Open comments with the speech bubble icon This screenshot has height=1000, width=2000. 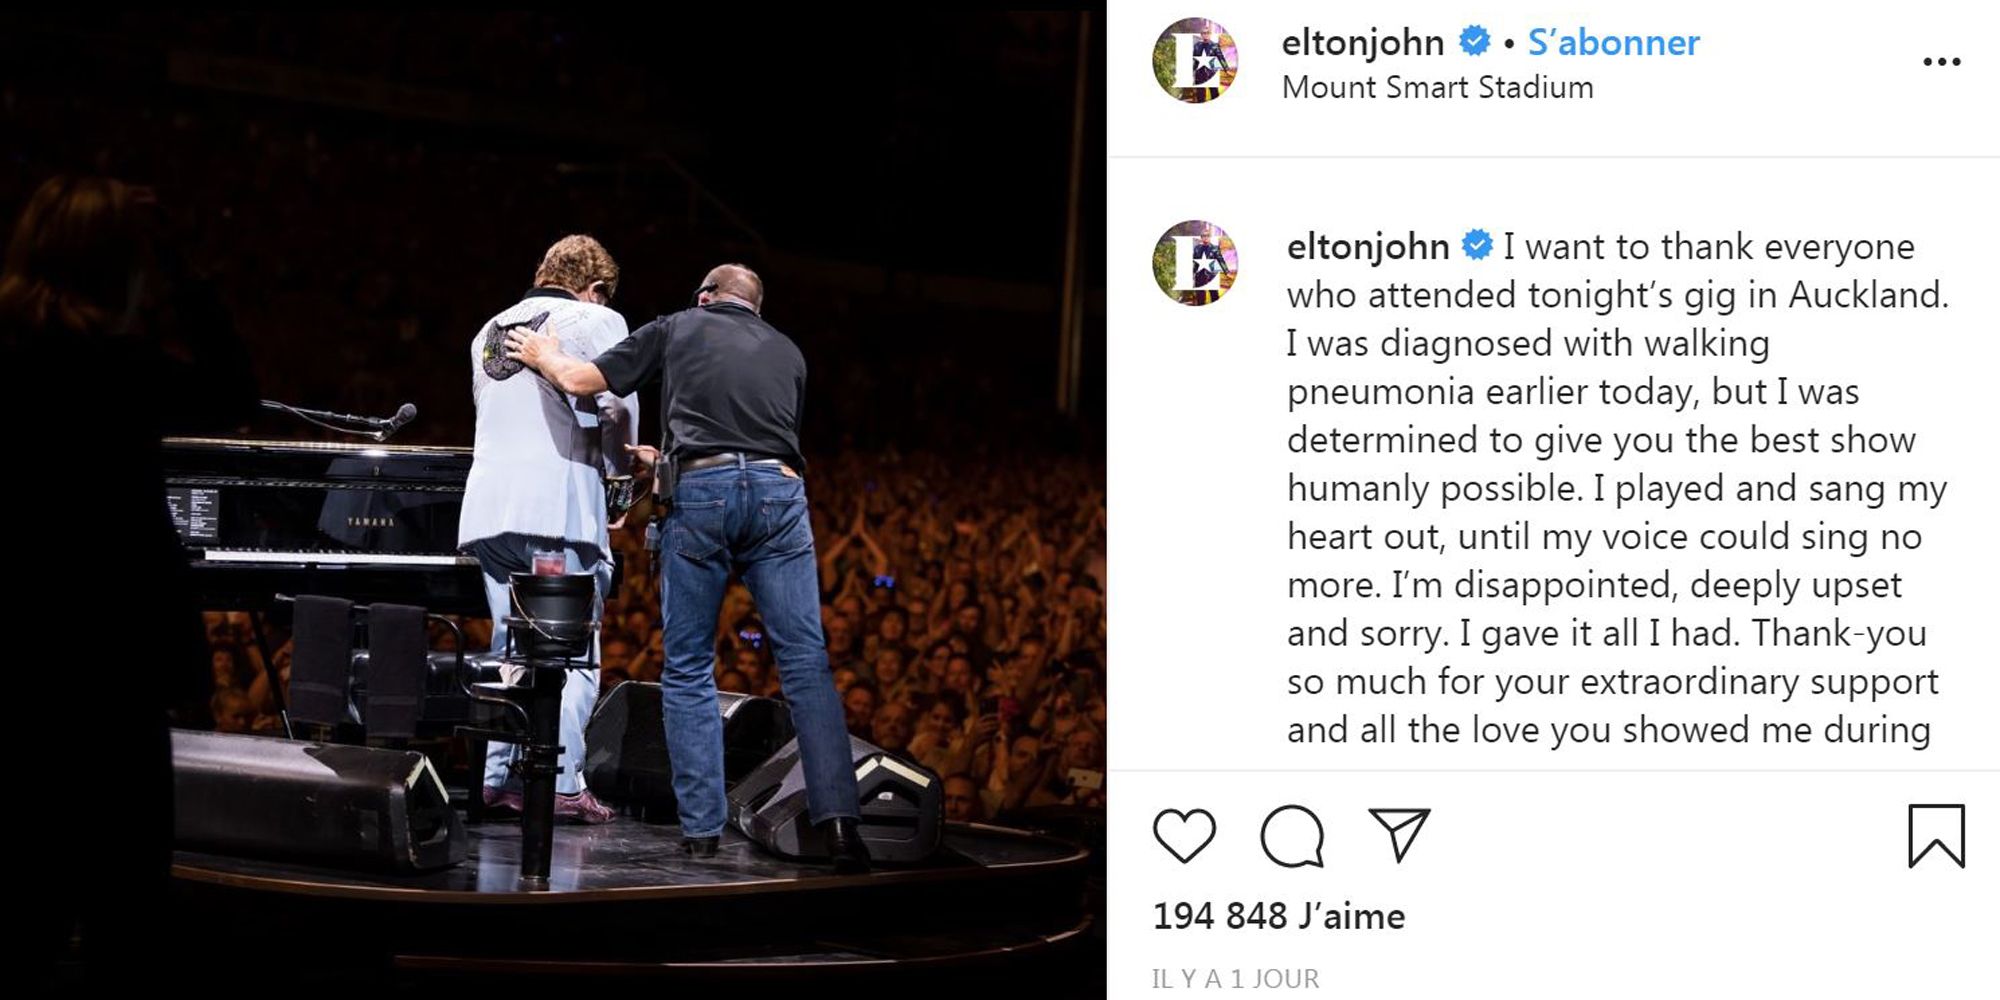pyautogui.click(x=1292, y=835)
